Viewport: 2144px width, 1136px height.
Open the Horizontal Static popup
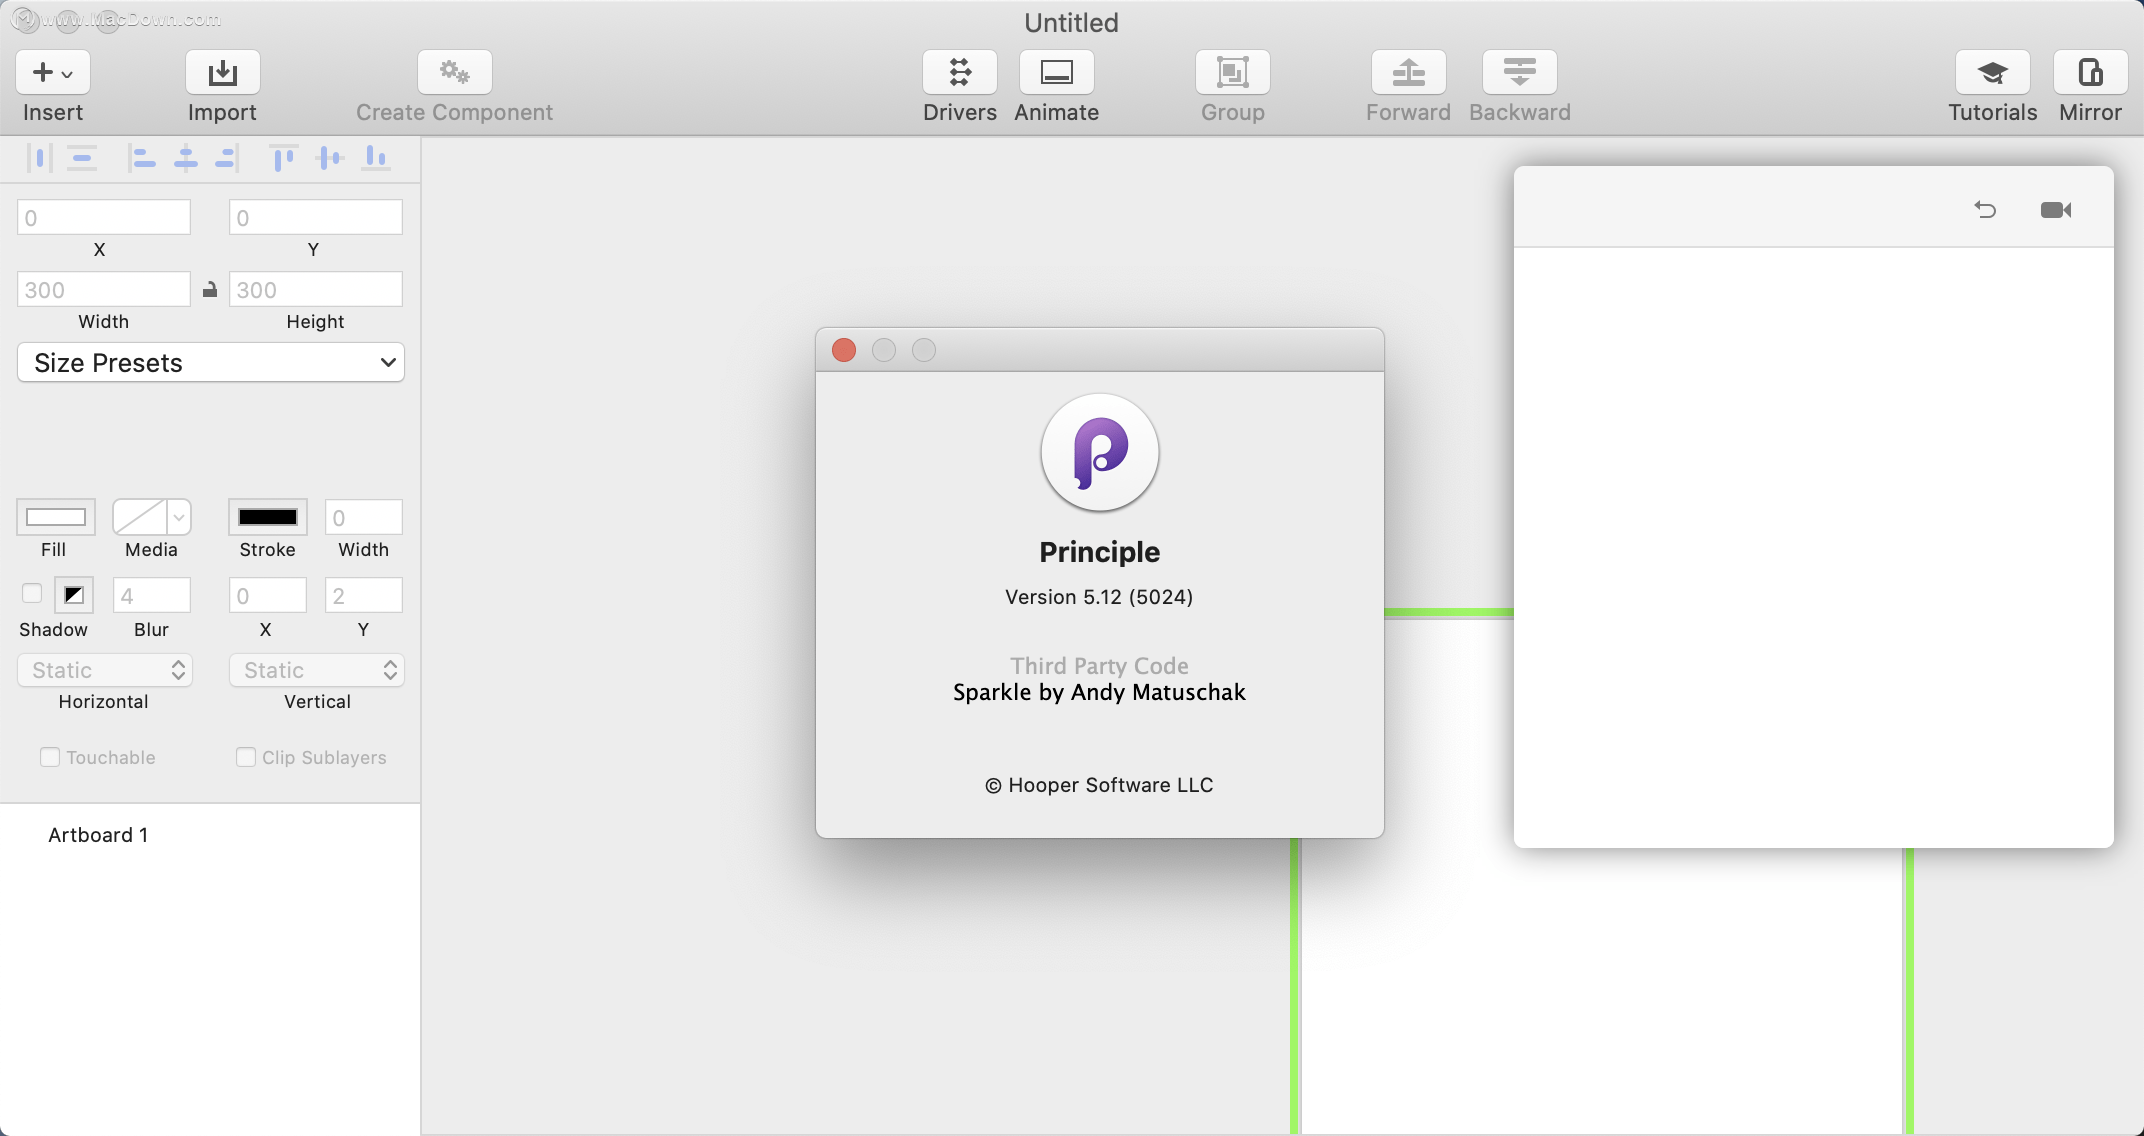point(105,670)
